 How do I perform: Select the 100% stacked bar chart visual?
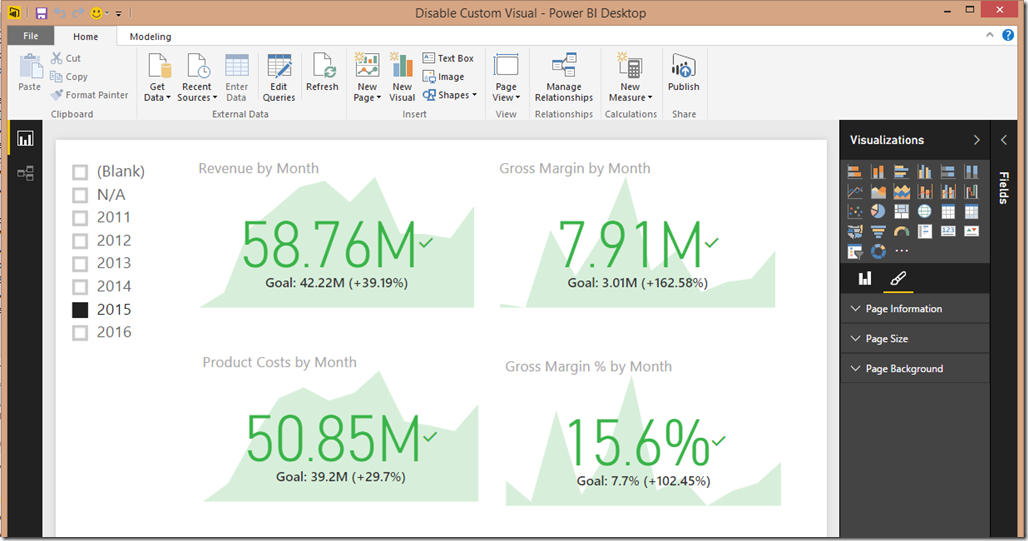coord(948,172)
